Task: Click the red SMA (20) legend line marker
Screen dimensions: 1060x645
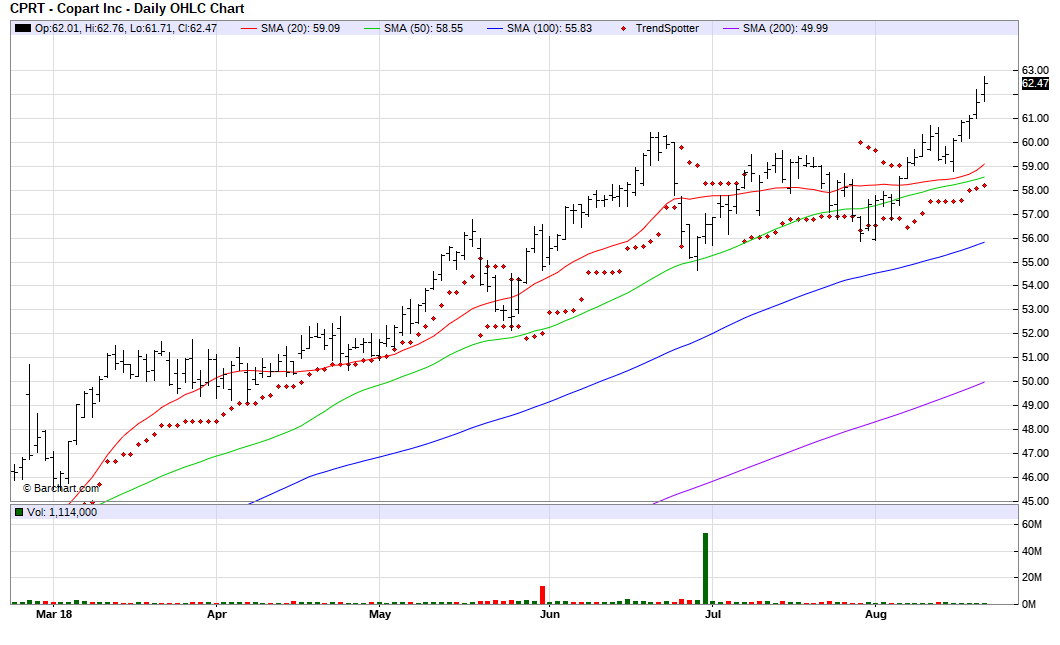Action: 249,28
